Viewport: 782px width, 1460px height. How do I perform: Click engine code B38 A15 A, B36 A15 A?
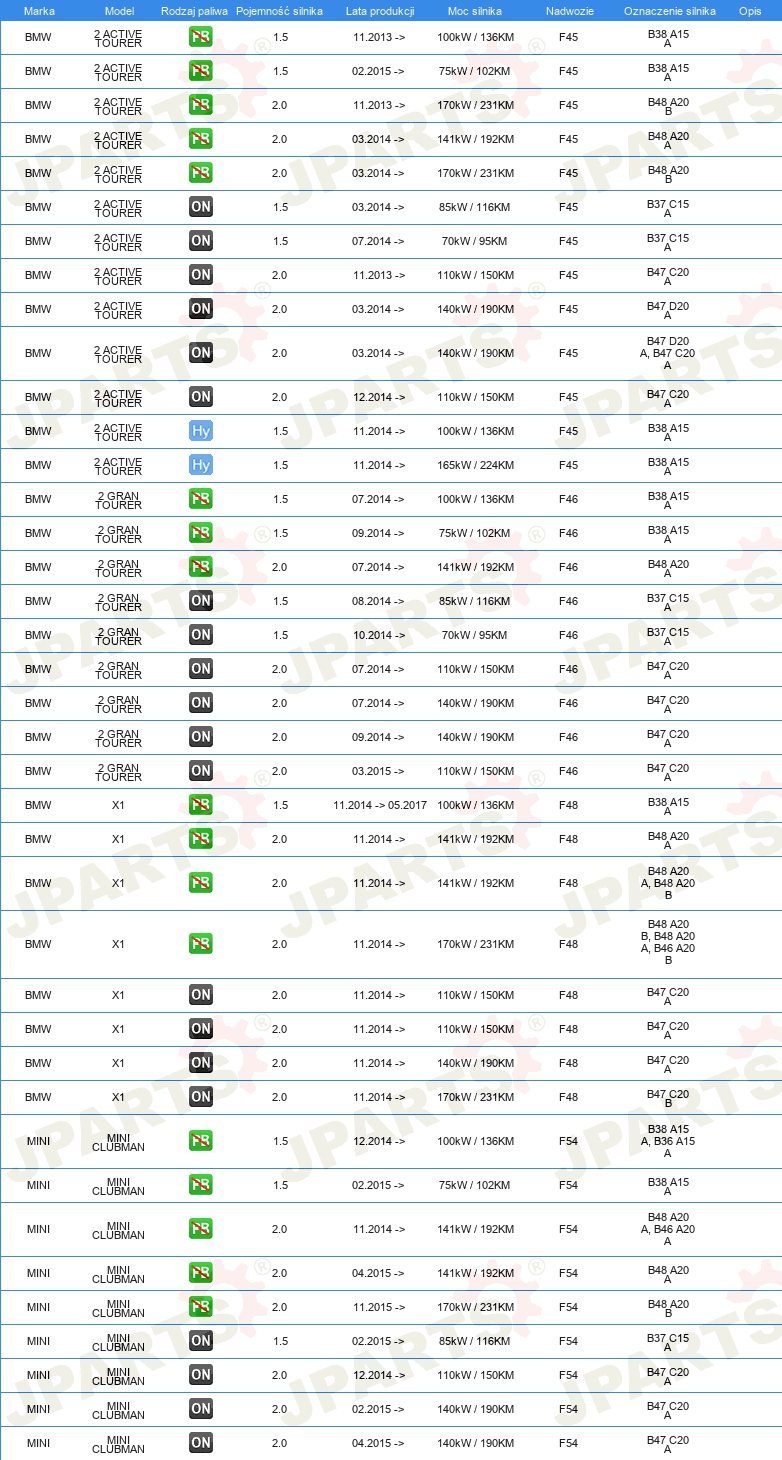(x=668, y=1141)
